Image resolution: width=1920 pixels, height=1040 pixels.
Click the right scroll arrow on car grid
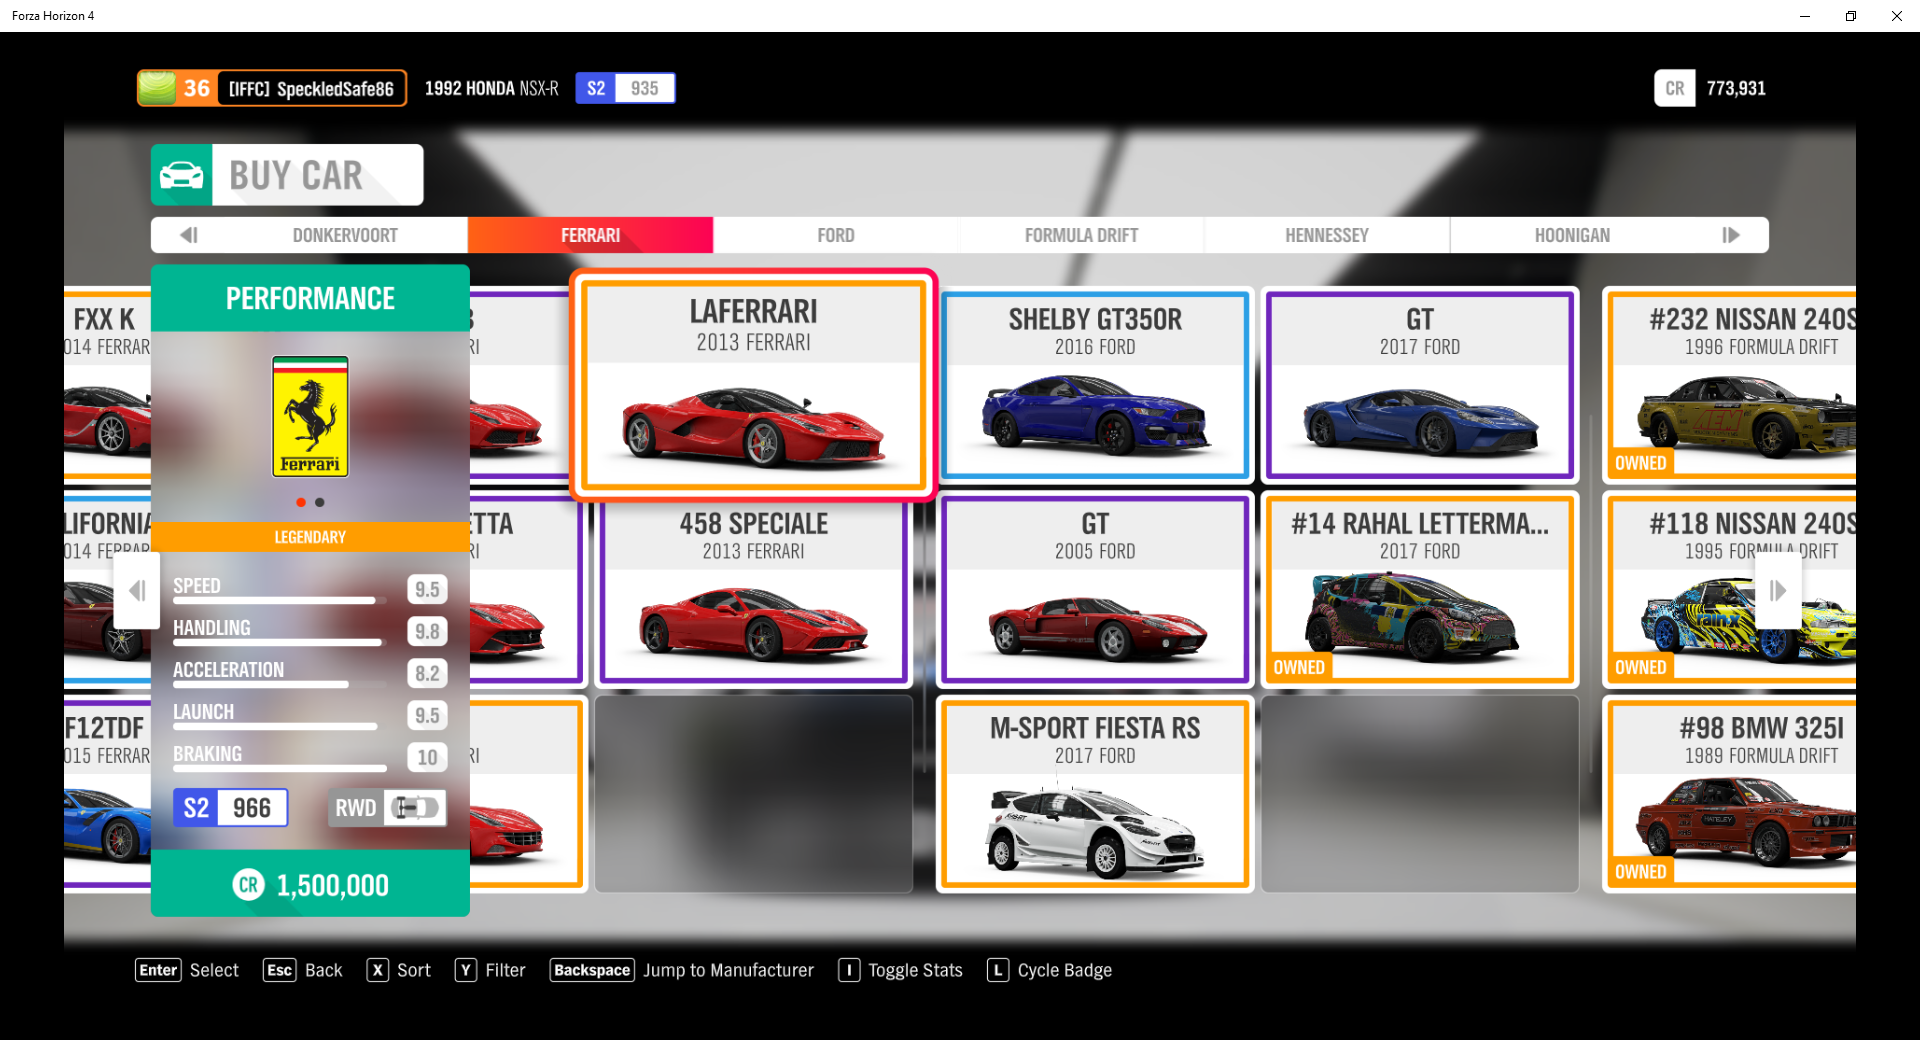(x=1778, y=591)
